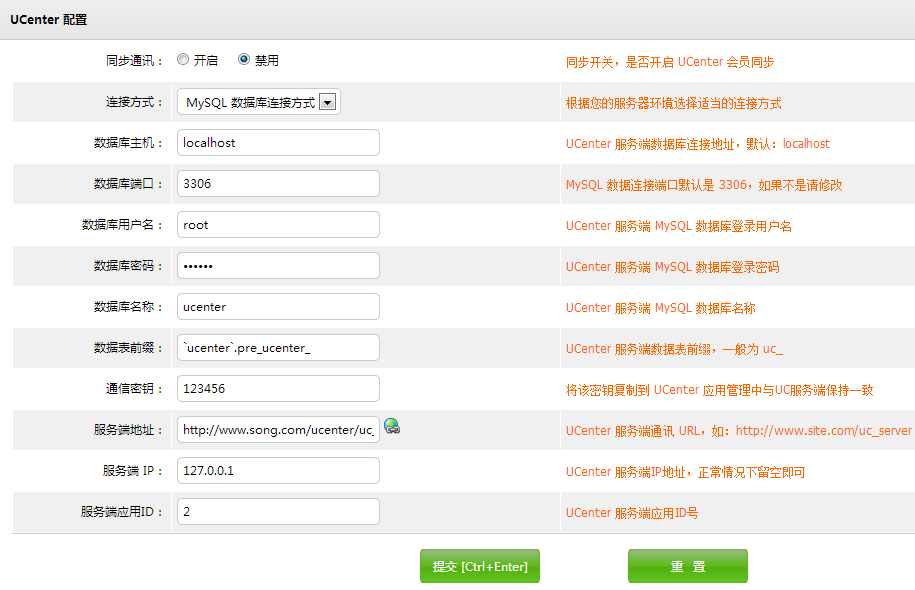Focus the 服务端 IP input field

click(278, 470)
